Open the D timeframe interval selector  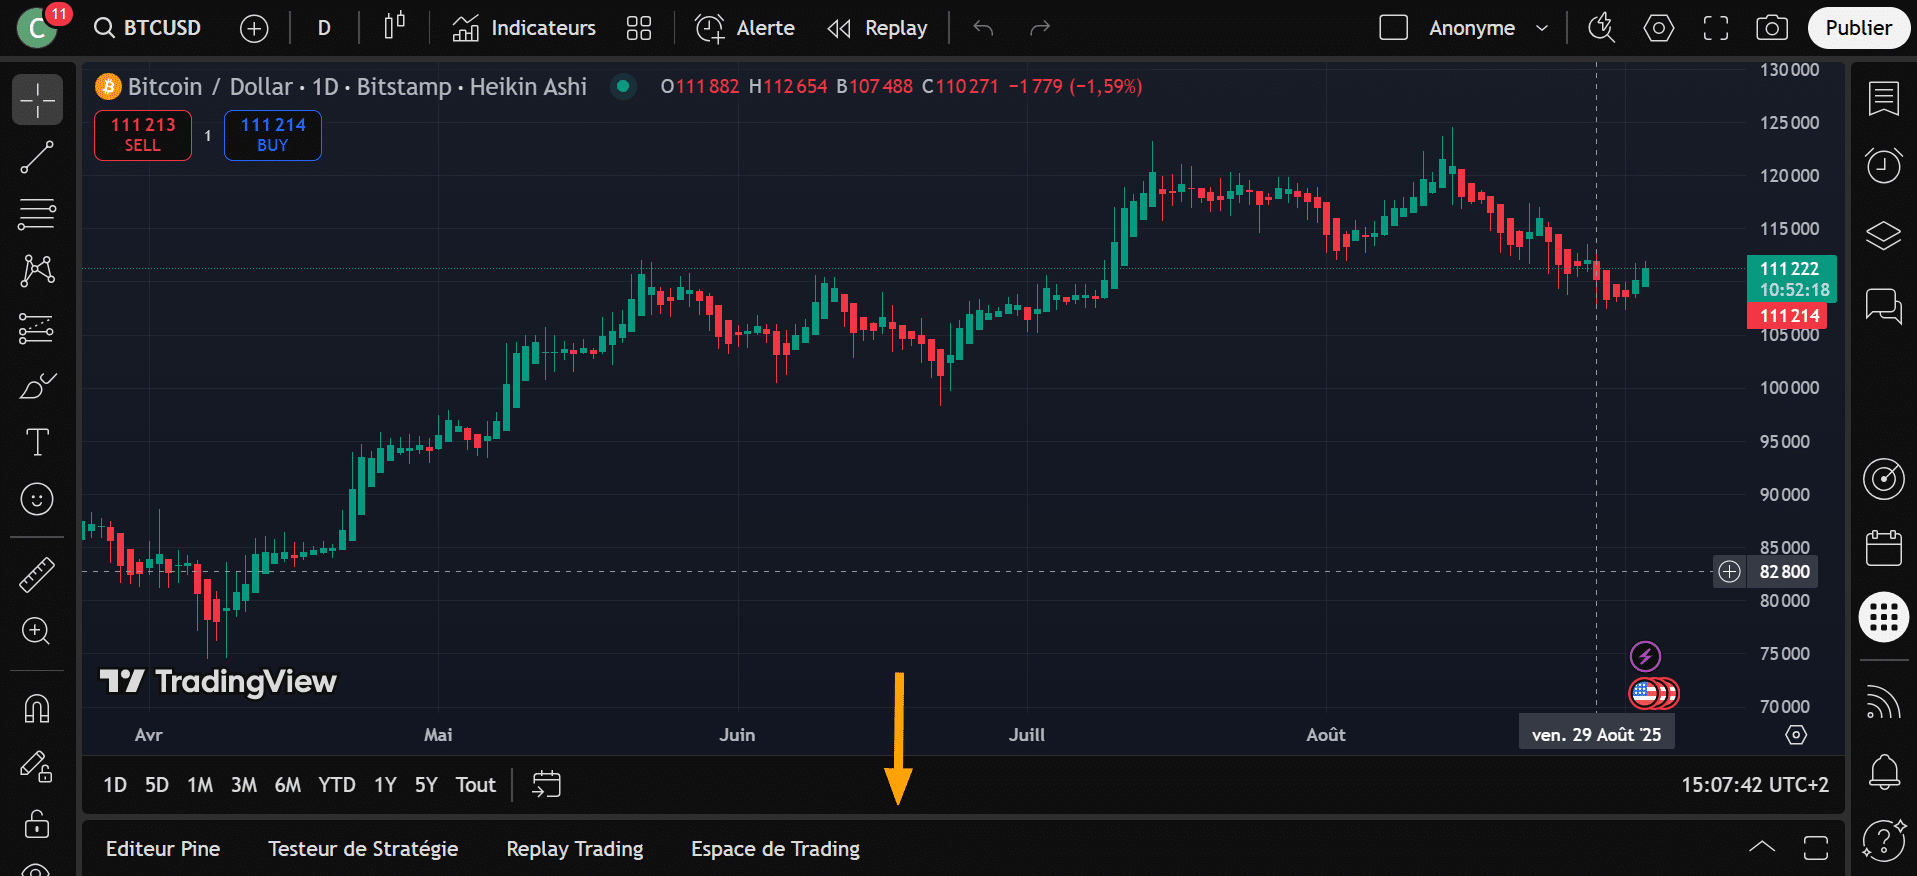tap(324, 28)
